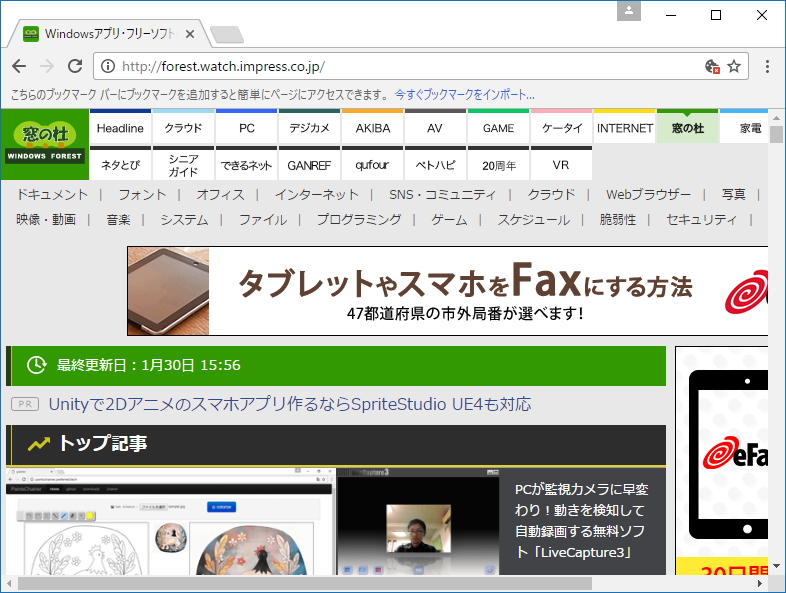Open the ドキュメント category link
Image resolution: width=786 pixels, height=593 pixels.
(53, 194)
